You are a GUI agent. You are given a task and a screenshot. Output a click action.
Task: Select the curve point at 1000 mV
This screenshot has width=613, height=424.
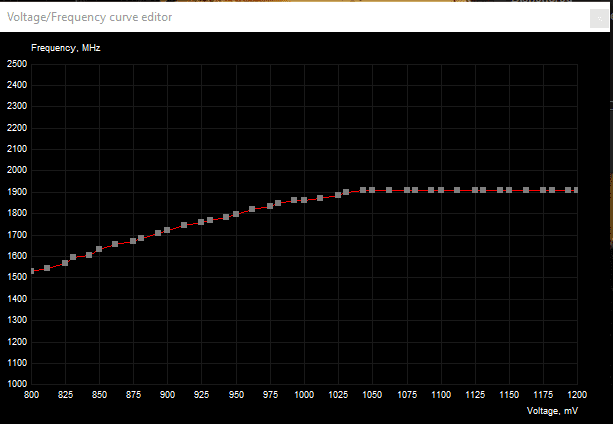click(x=304, y=200)
